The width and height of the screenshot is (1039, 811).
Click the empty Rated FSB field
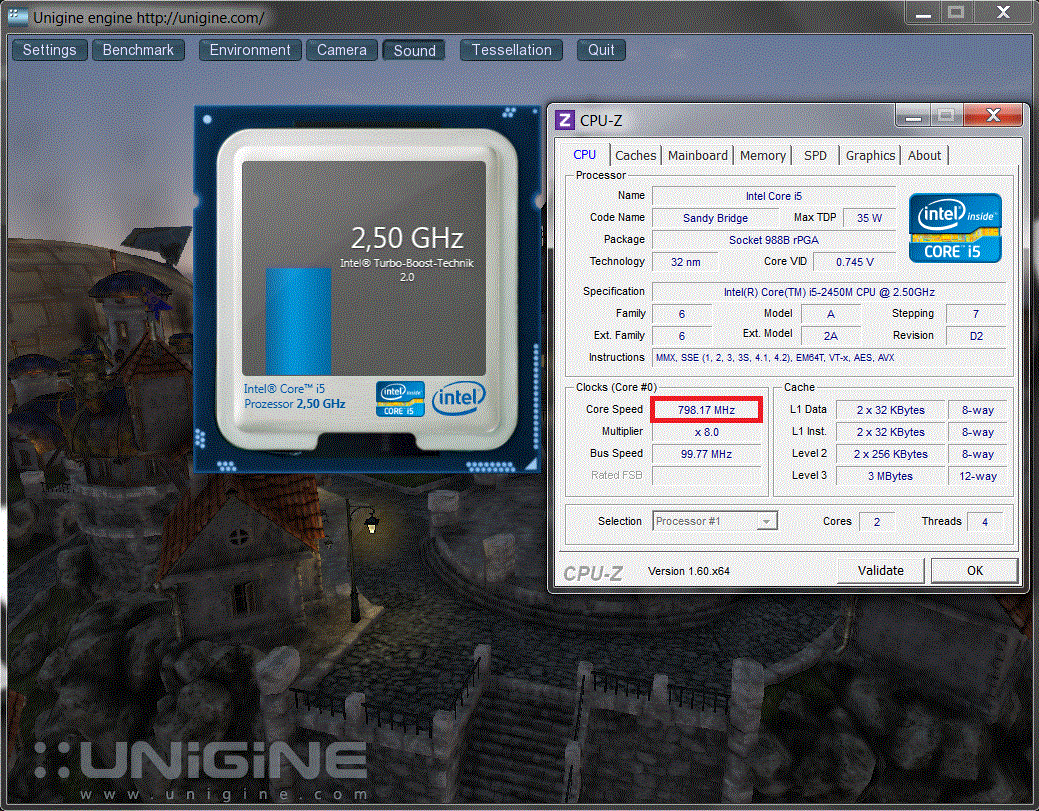[x=706, y=476]
